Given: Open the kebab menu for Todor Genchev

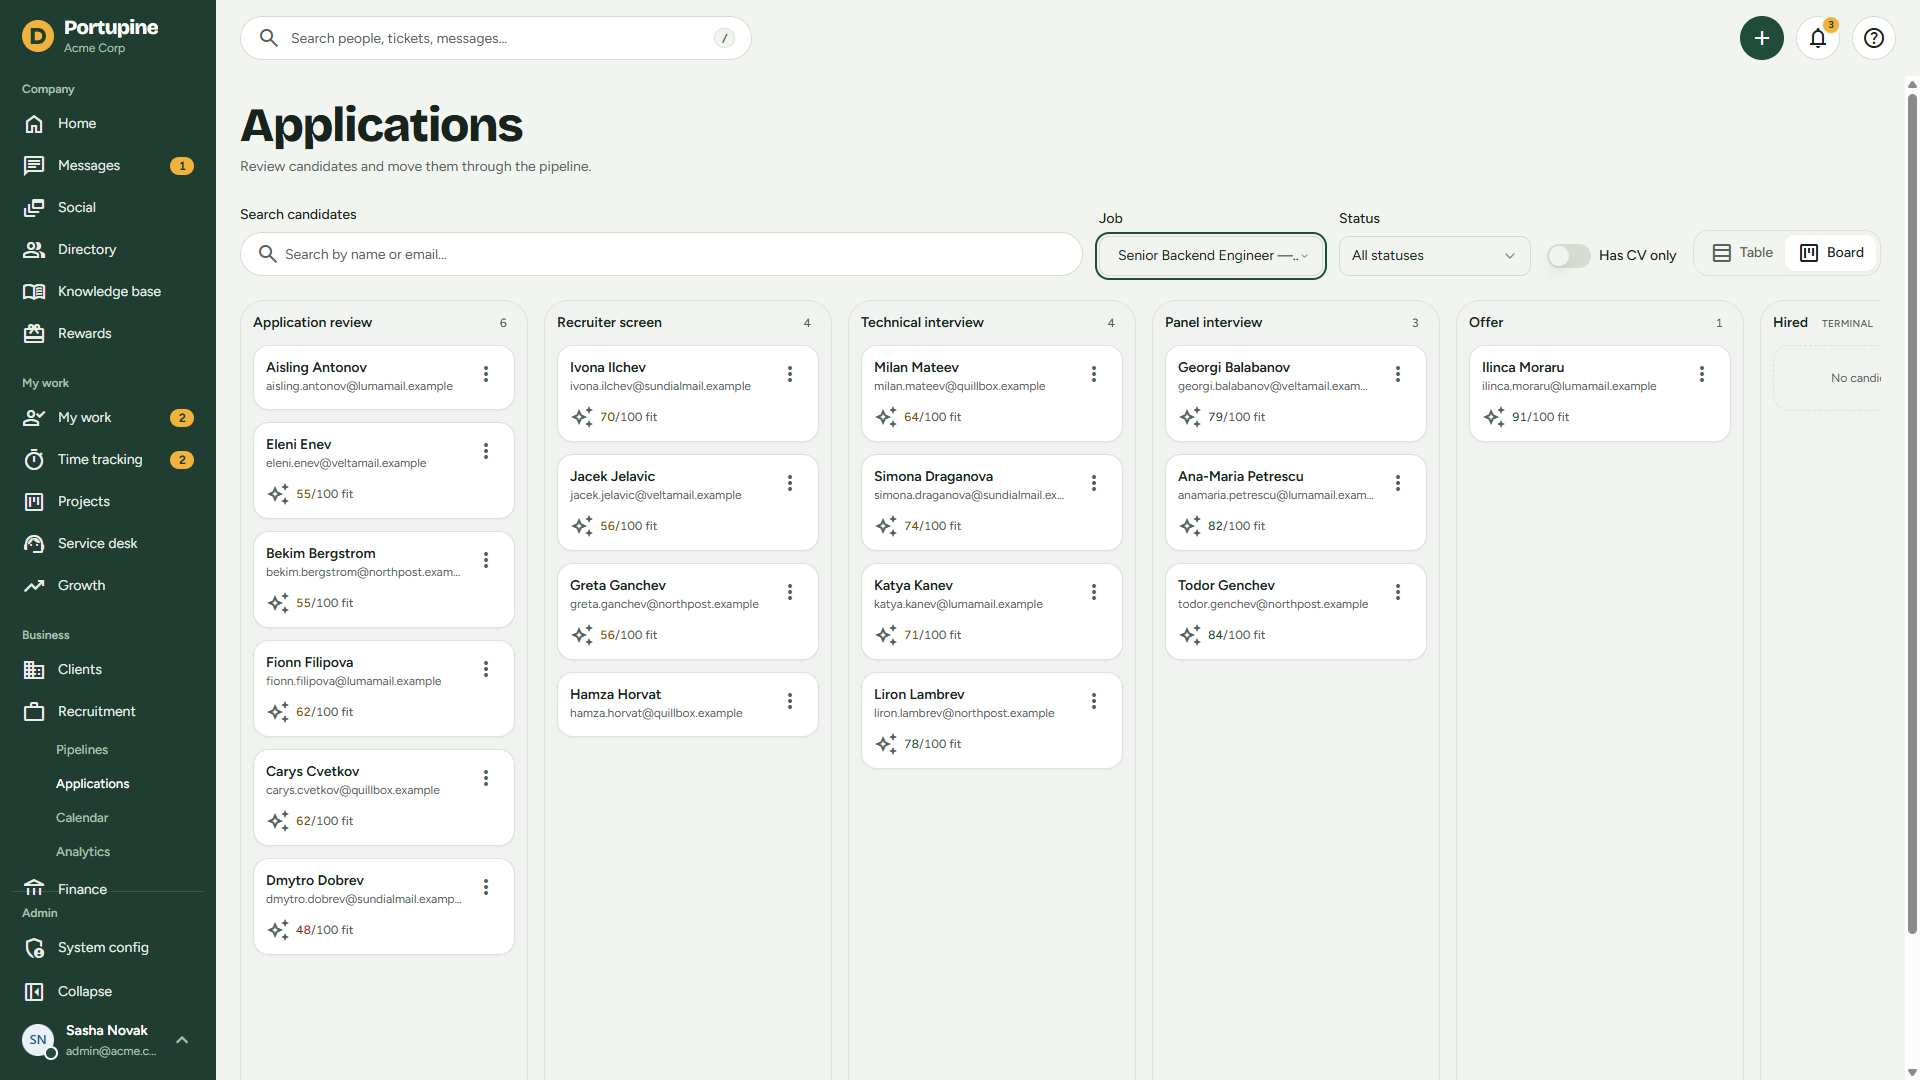Looking at the screenshot, I should pos(1398,592).
